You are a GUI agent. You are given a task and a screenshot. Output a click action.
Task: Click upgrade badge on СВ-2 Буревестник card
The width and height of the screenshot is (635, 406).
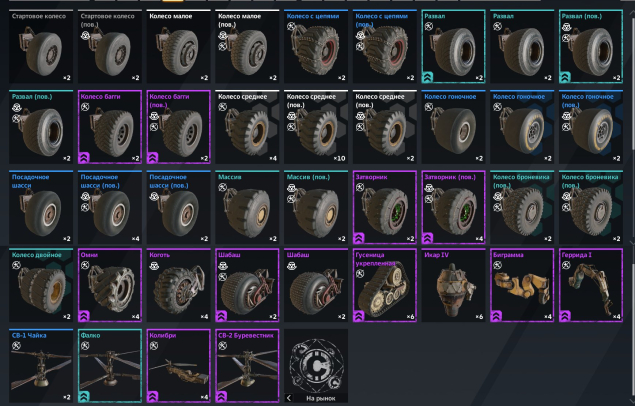coord(222,397)
